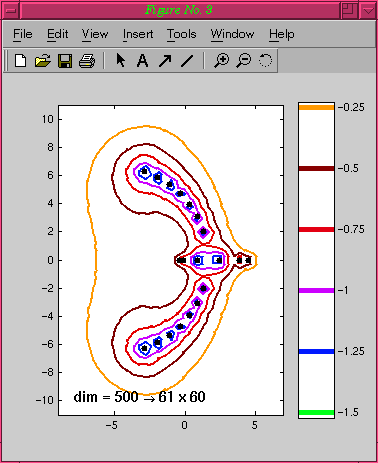The image size is (378, 463).
Task: Select the Add Text tool
Action: coord(142,61)
